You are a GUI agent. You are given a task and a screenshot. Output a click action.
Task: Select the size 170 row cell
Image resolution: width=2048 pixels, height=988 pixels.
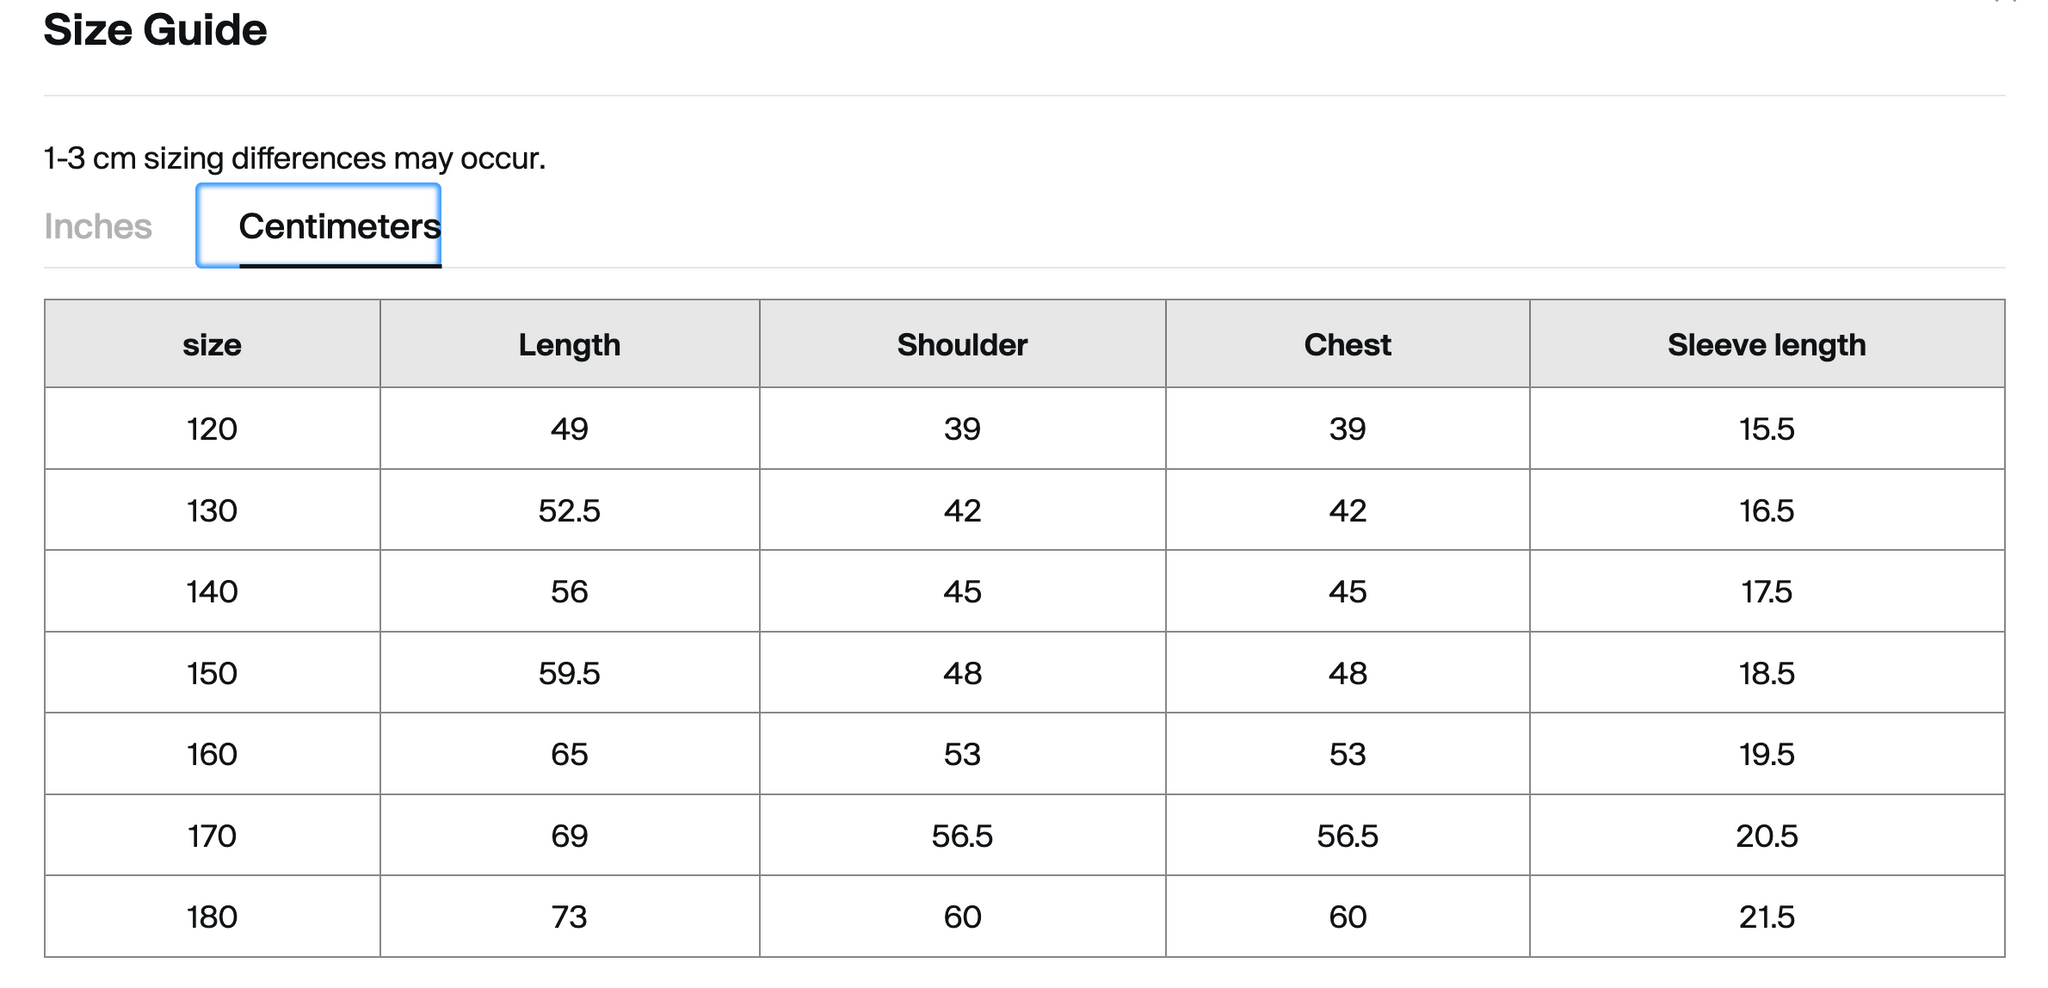[212, 835]
